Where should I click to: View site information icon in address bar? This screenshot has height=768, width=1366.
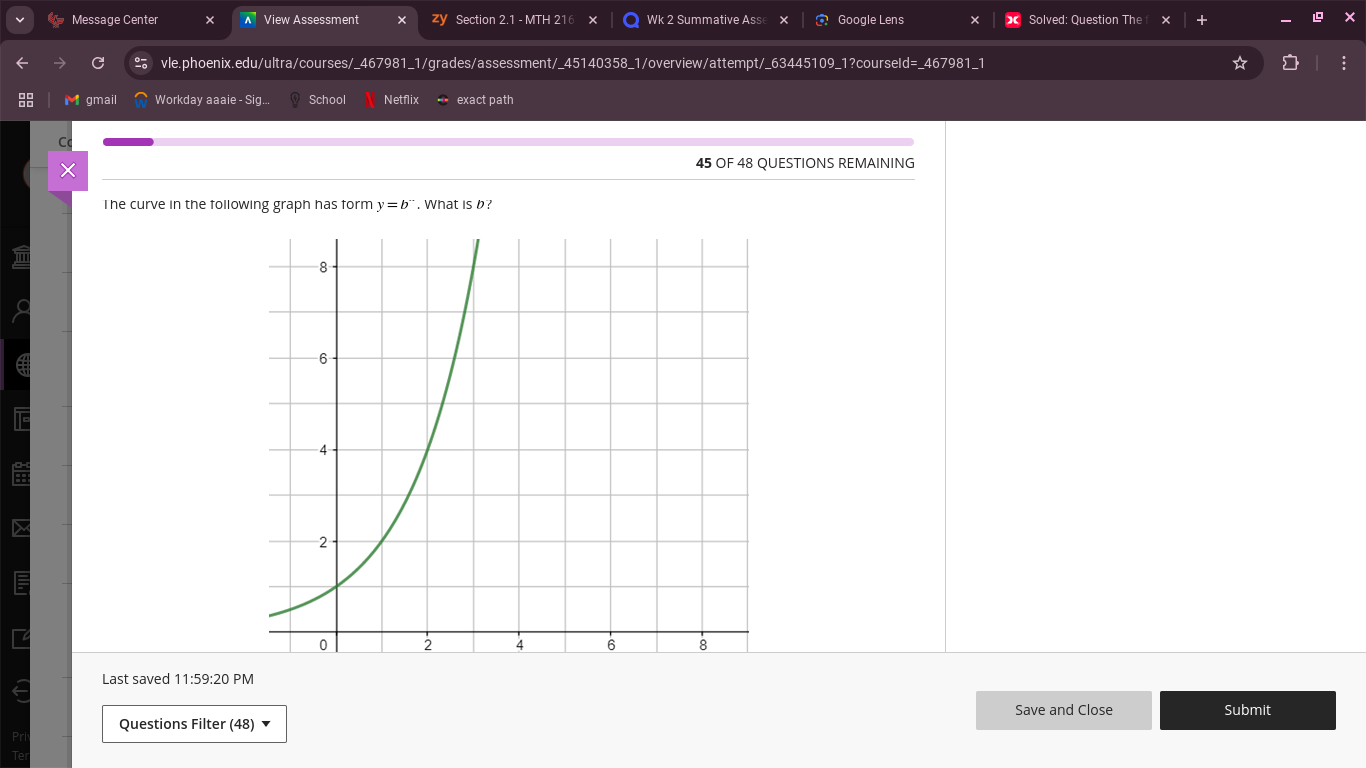tap(141, 63)
